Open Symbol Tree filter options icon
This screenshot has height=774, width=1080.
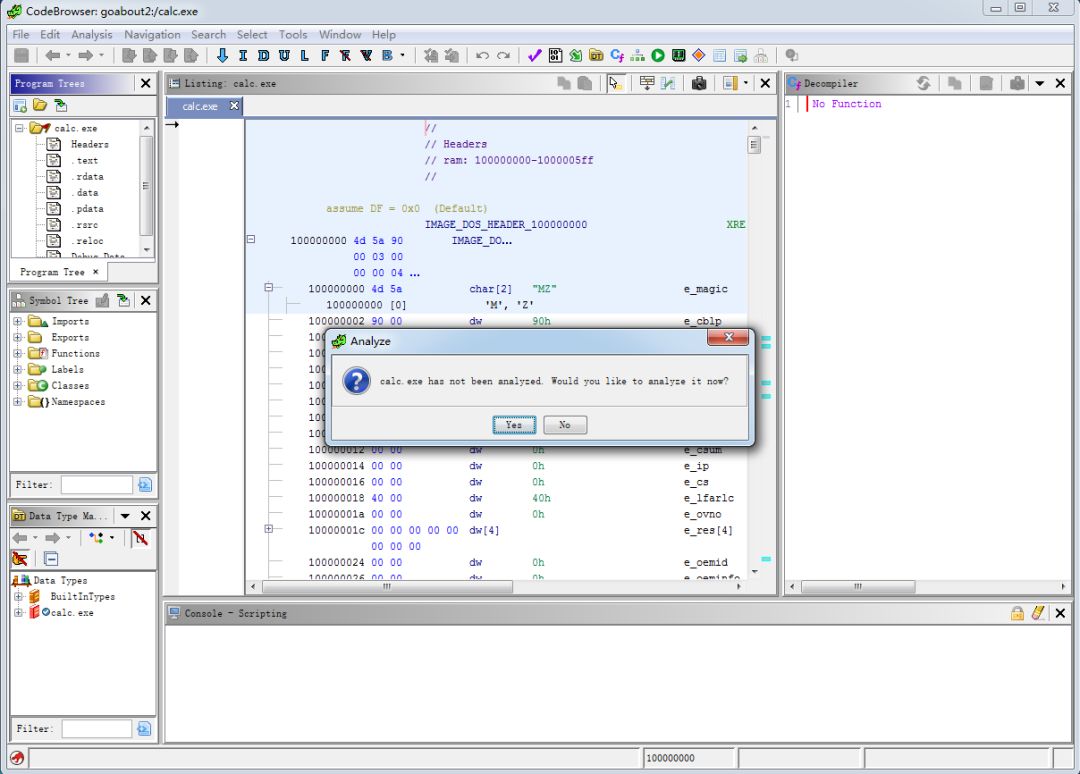pyautogui.click(x=145, y=485)
